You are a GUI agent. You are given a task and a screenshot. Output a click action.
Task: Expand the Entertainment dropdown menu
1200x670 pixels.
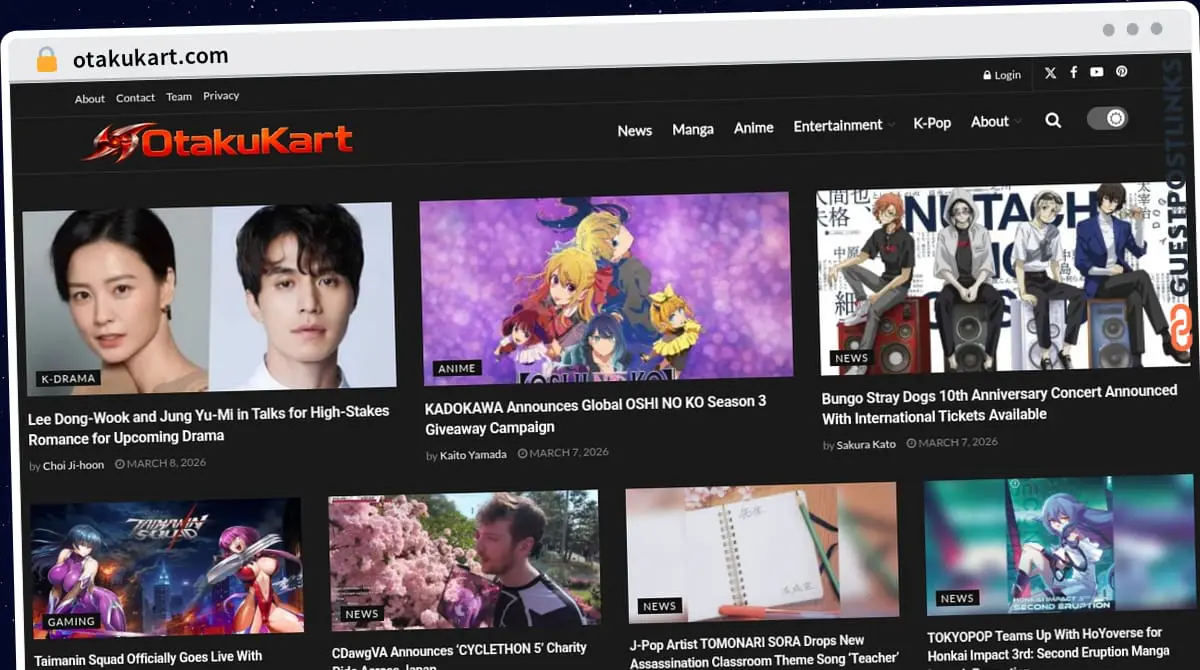point(844,126)
